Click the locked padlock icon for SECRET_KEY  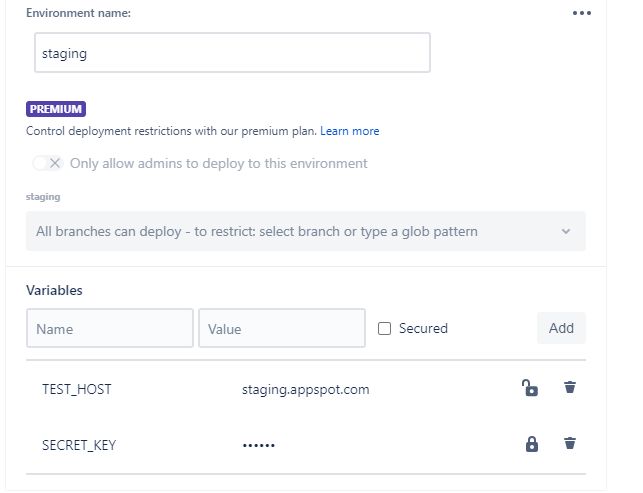[531, 444]
